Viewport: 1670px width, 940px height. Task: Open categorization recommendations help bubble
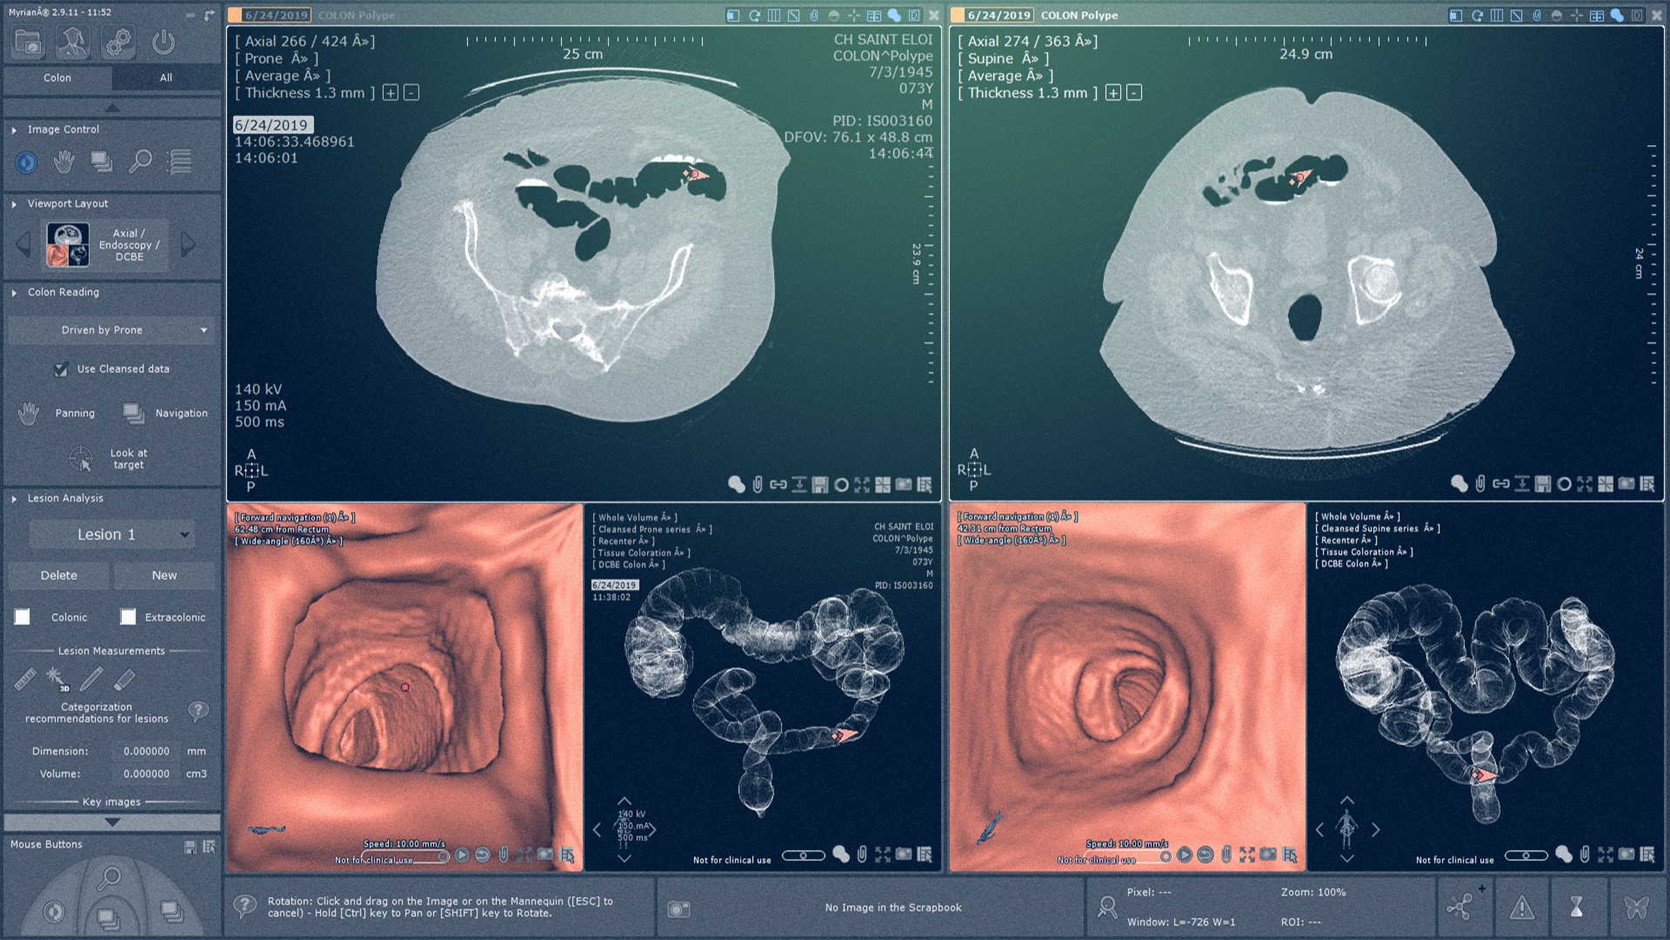point(198,711)
